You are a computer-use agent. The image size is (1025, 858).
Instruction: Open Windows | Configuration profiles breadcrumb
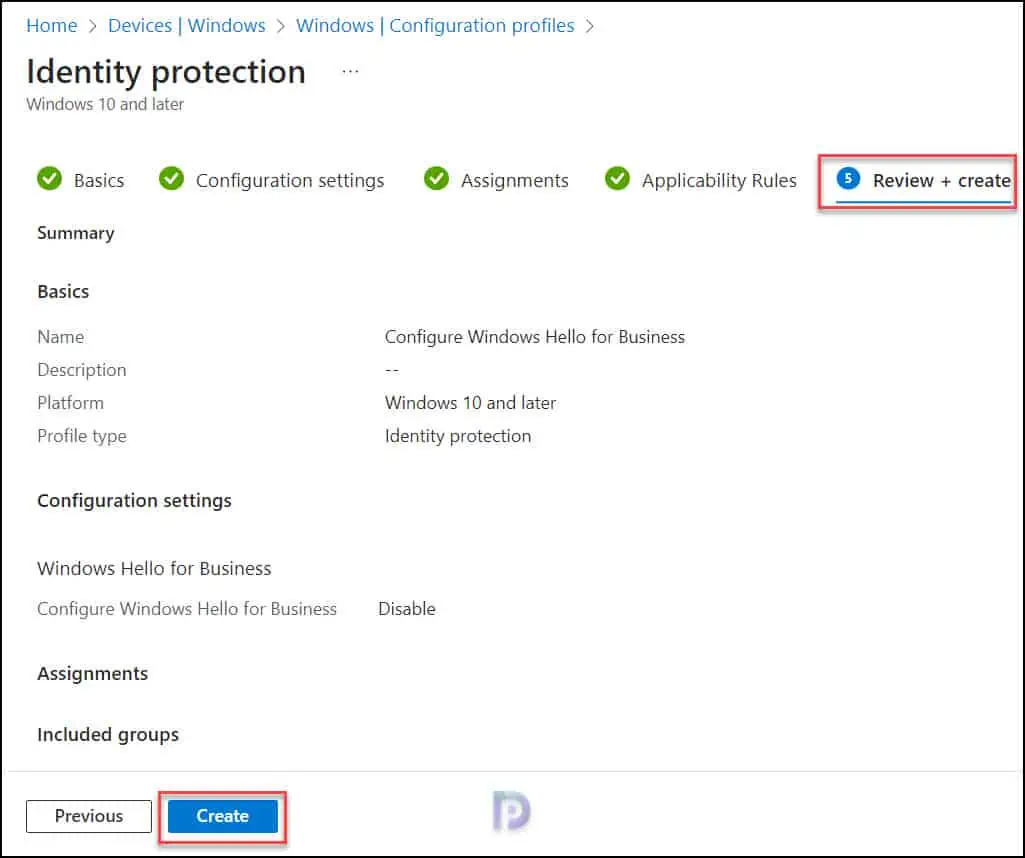click(x=435, y=25)
